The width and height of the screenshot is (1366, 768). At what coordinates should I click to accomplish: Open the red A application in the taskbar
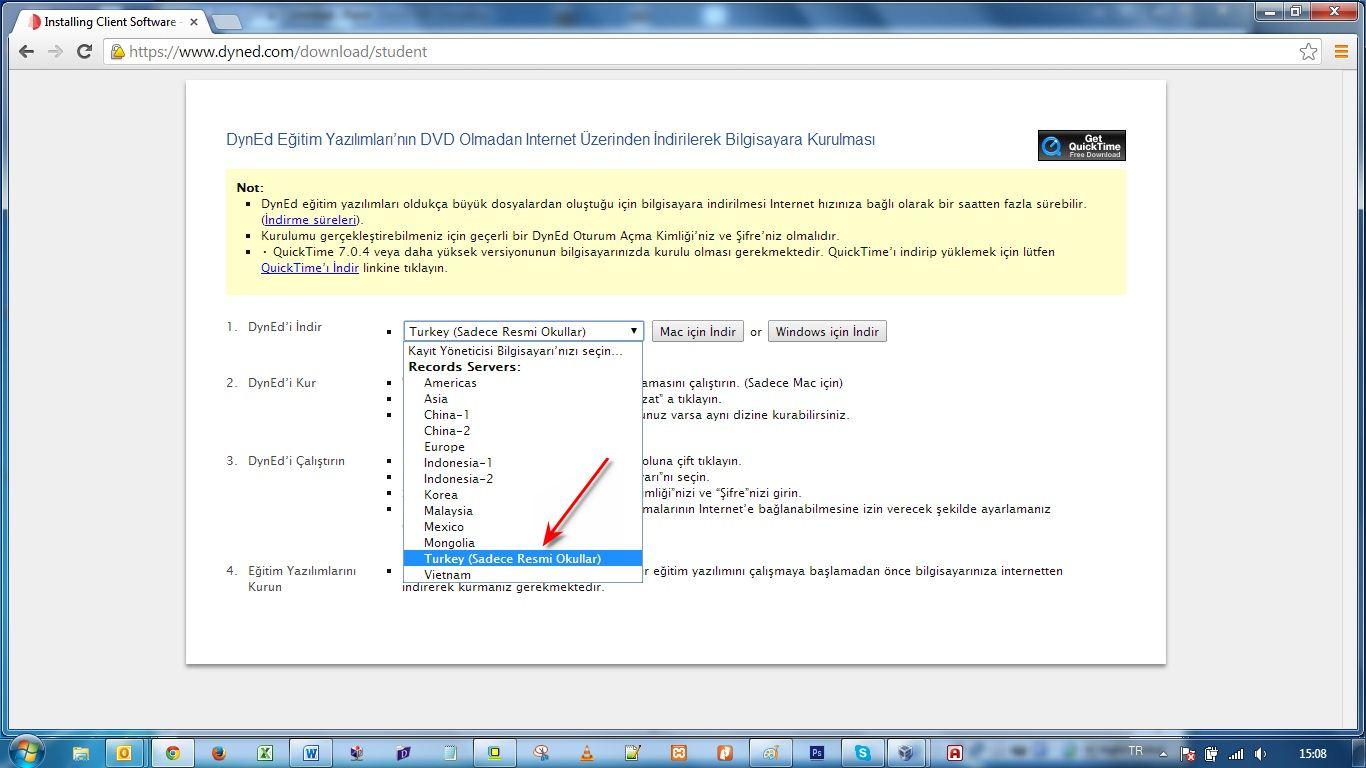tap(955, 753)
